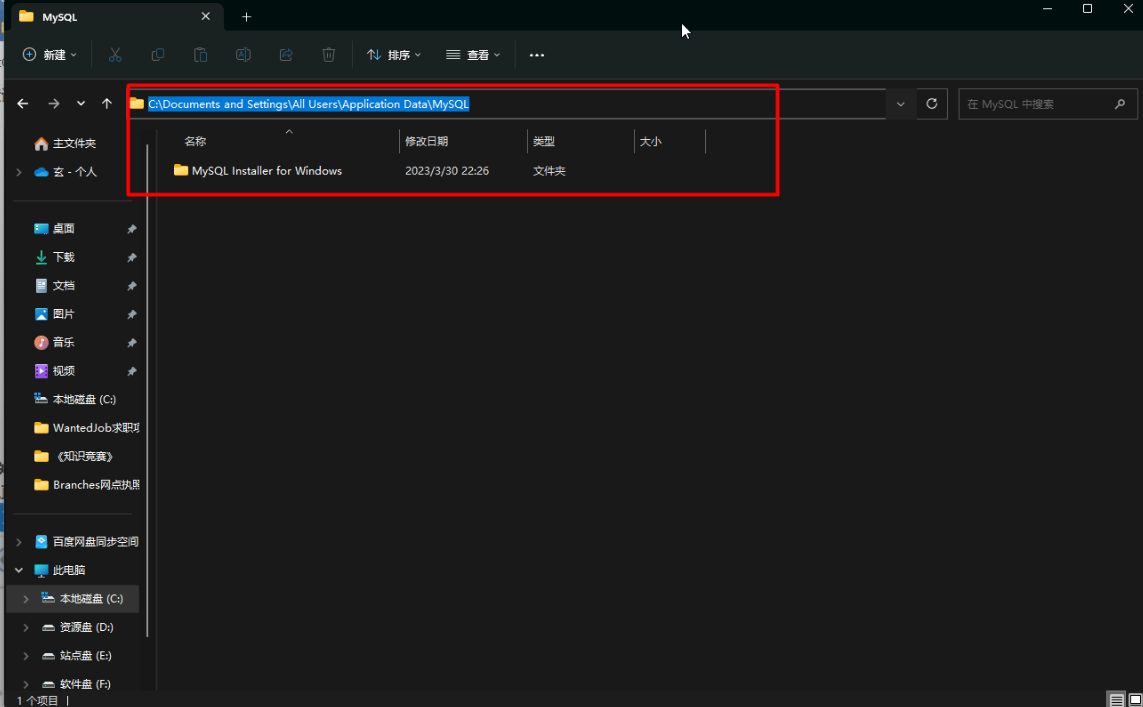Expand 软件盘 (F:) tree node

pos(26,684)
